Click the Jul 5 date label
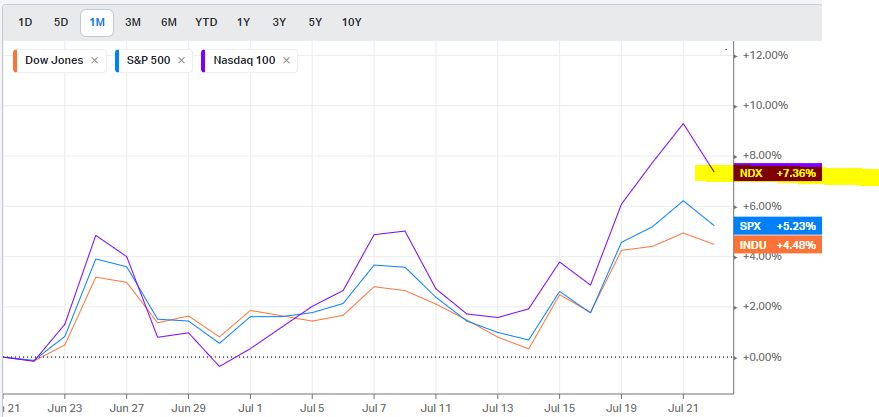The width and height of the screenshot is (879, 417). pyautogui.click(x=312, y=409)
